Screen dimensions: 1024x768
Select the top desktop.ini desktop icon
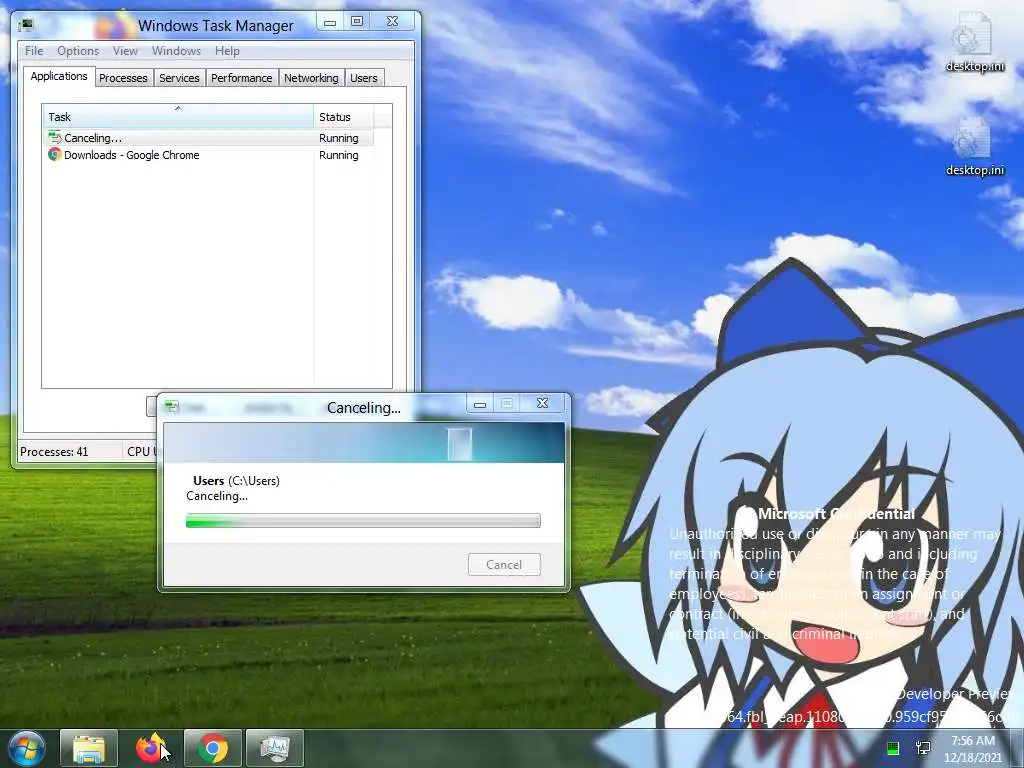point(974,42)
